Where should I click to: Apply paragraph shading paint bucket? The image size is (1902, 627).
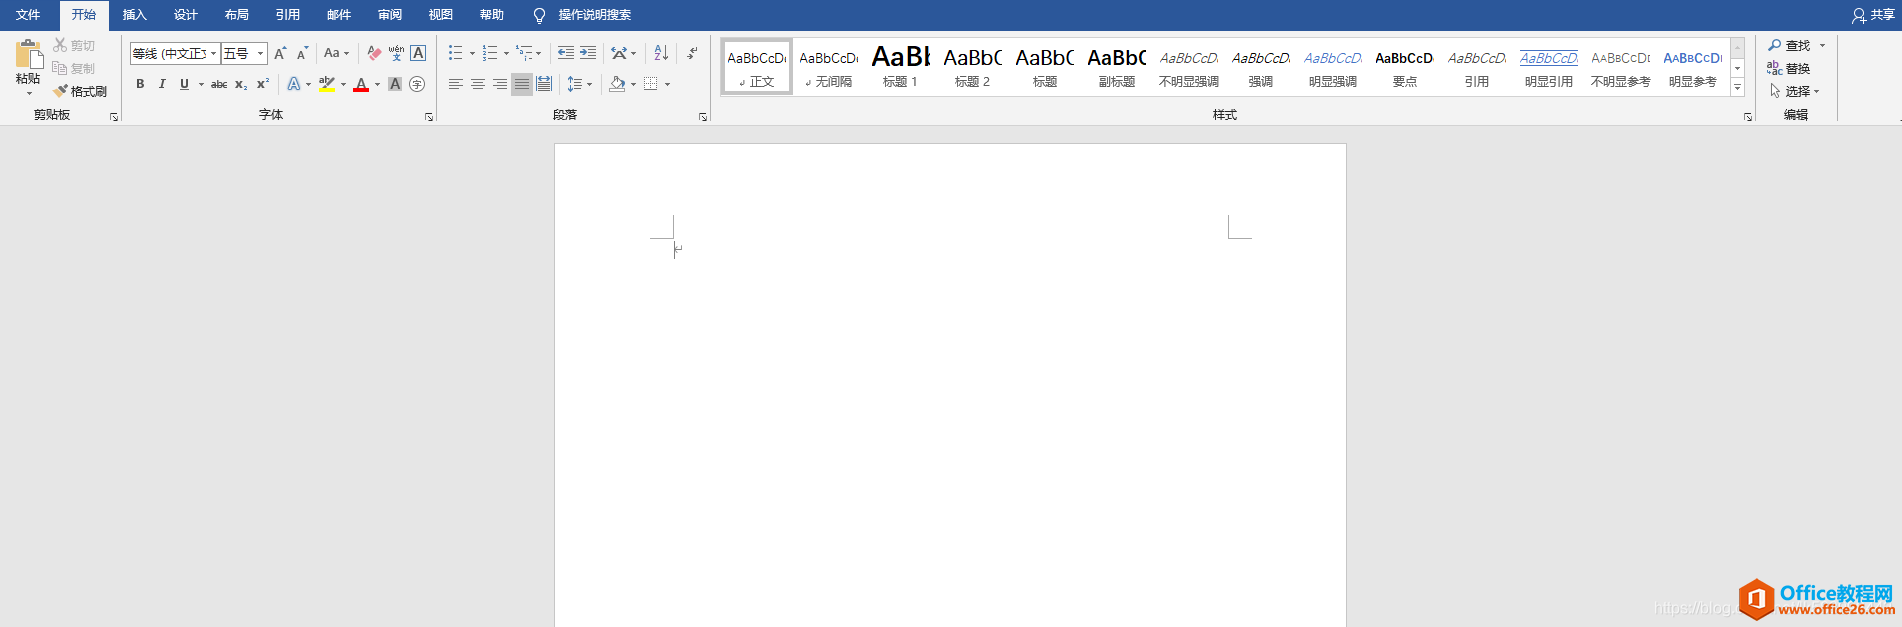tap(617, 84)
